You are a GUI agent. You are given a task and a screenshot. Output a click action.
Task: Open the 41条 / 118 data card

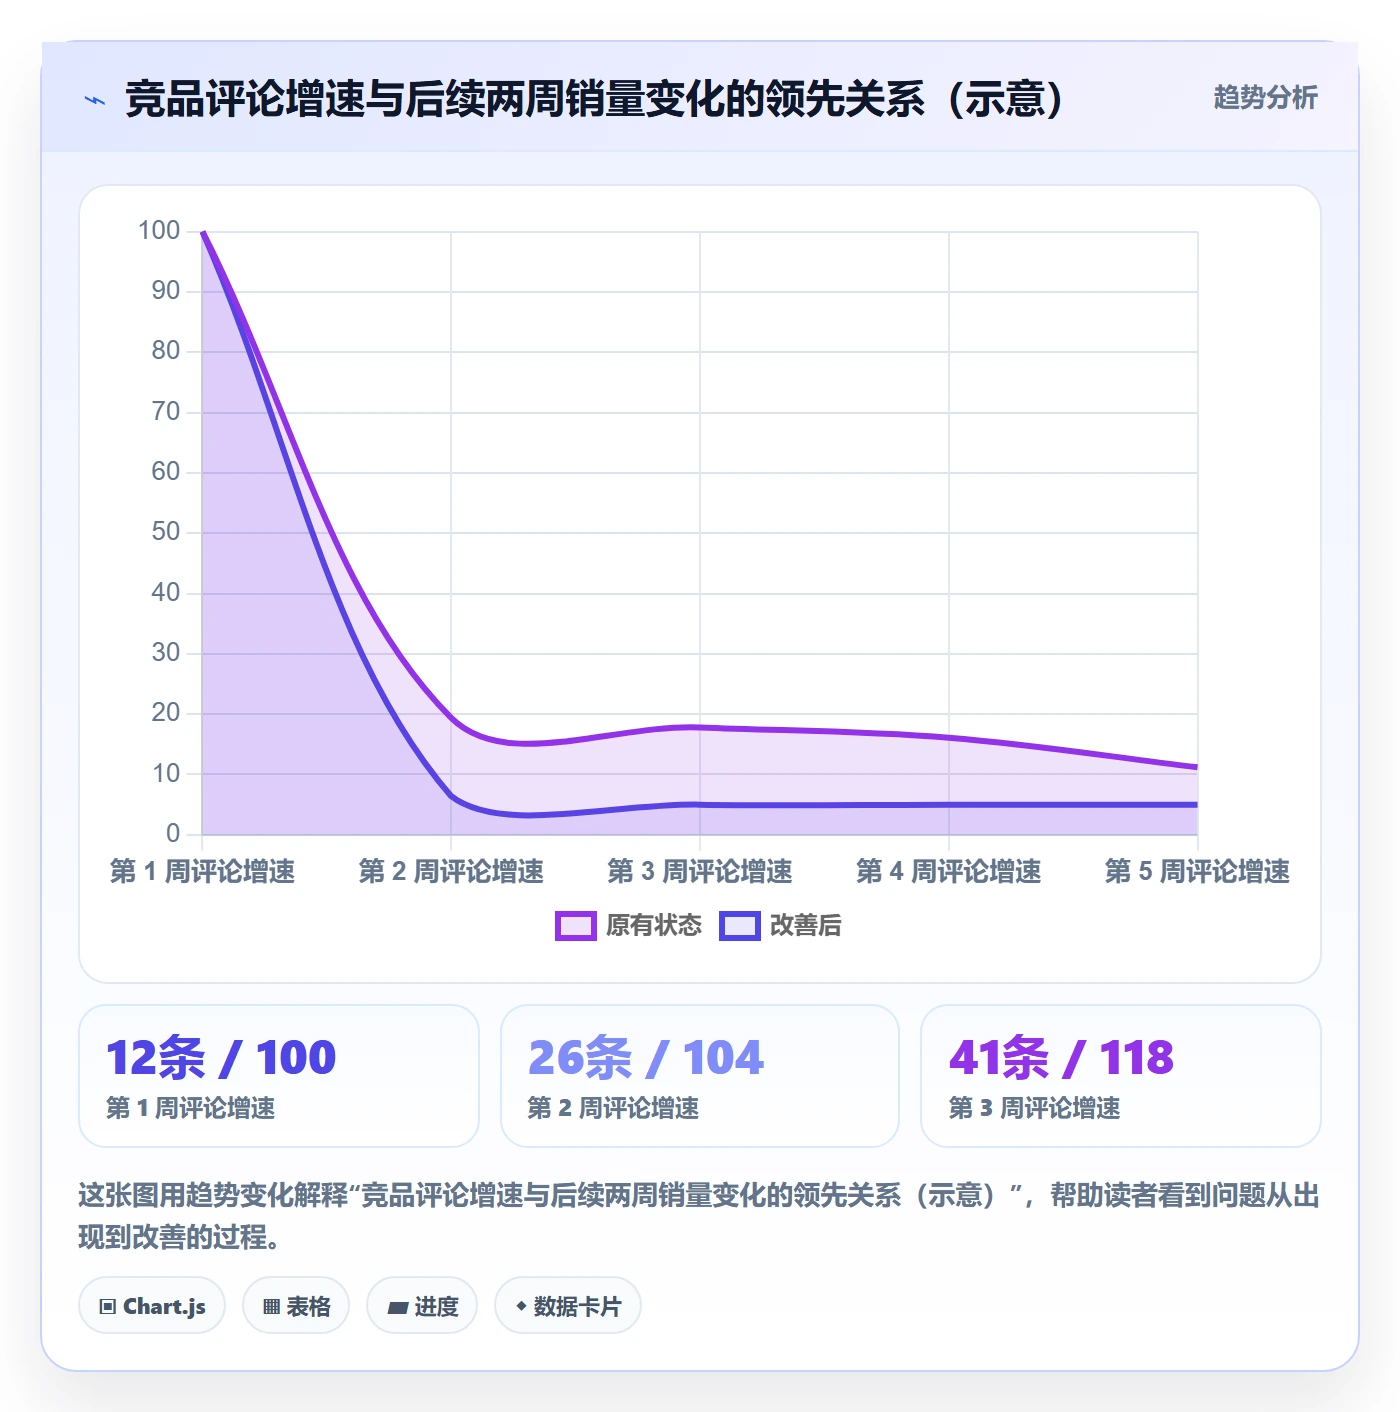[1121, 1076]
